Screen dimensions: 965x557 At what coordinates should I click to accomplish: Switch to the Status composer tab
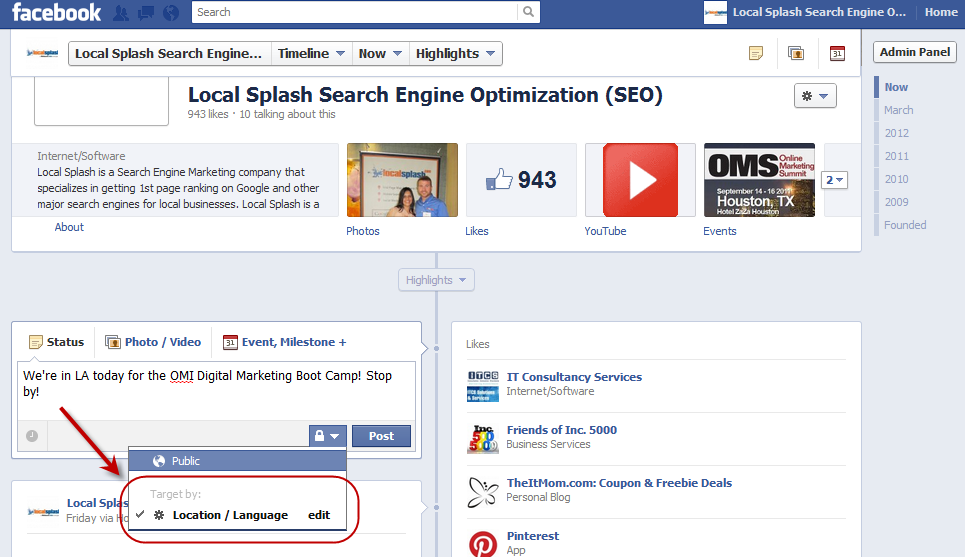[57, 342]
